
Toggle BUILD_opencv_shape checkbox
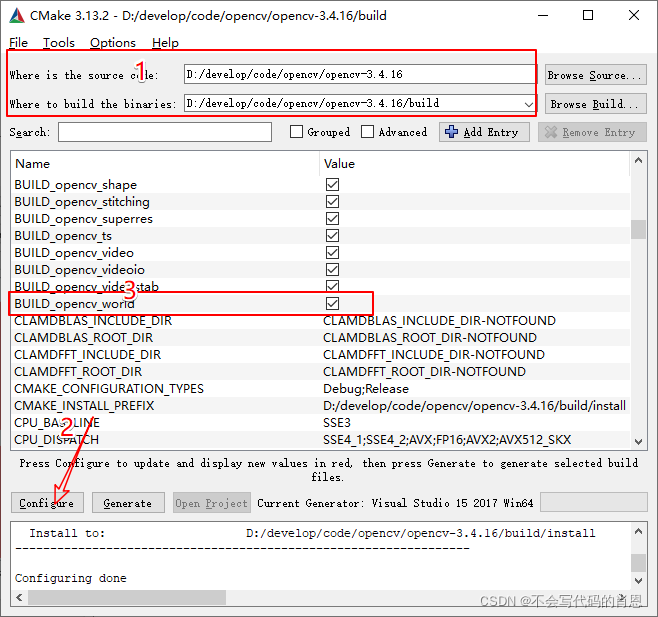tap(332, 184)
